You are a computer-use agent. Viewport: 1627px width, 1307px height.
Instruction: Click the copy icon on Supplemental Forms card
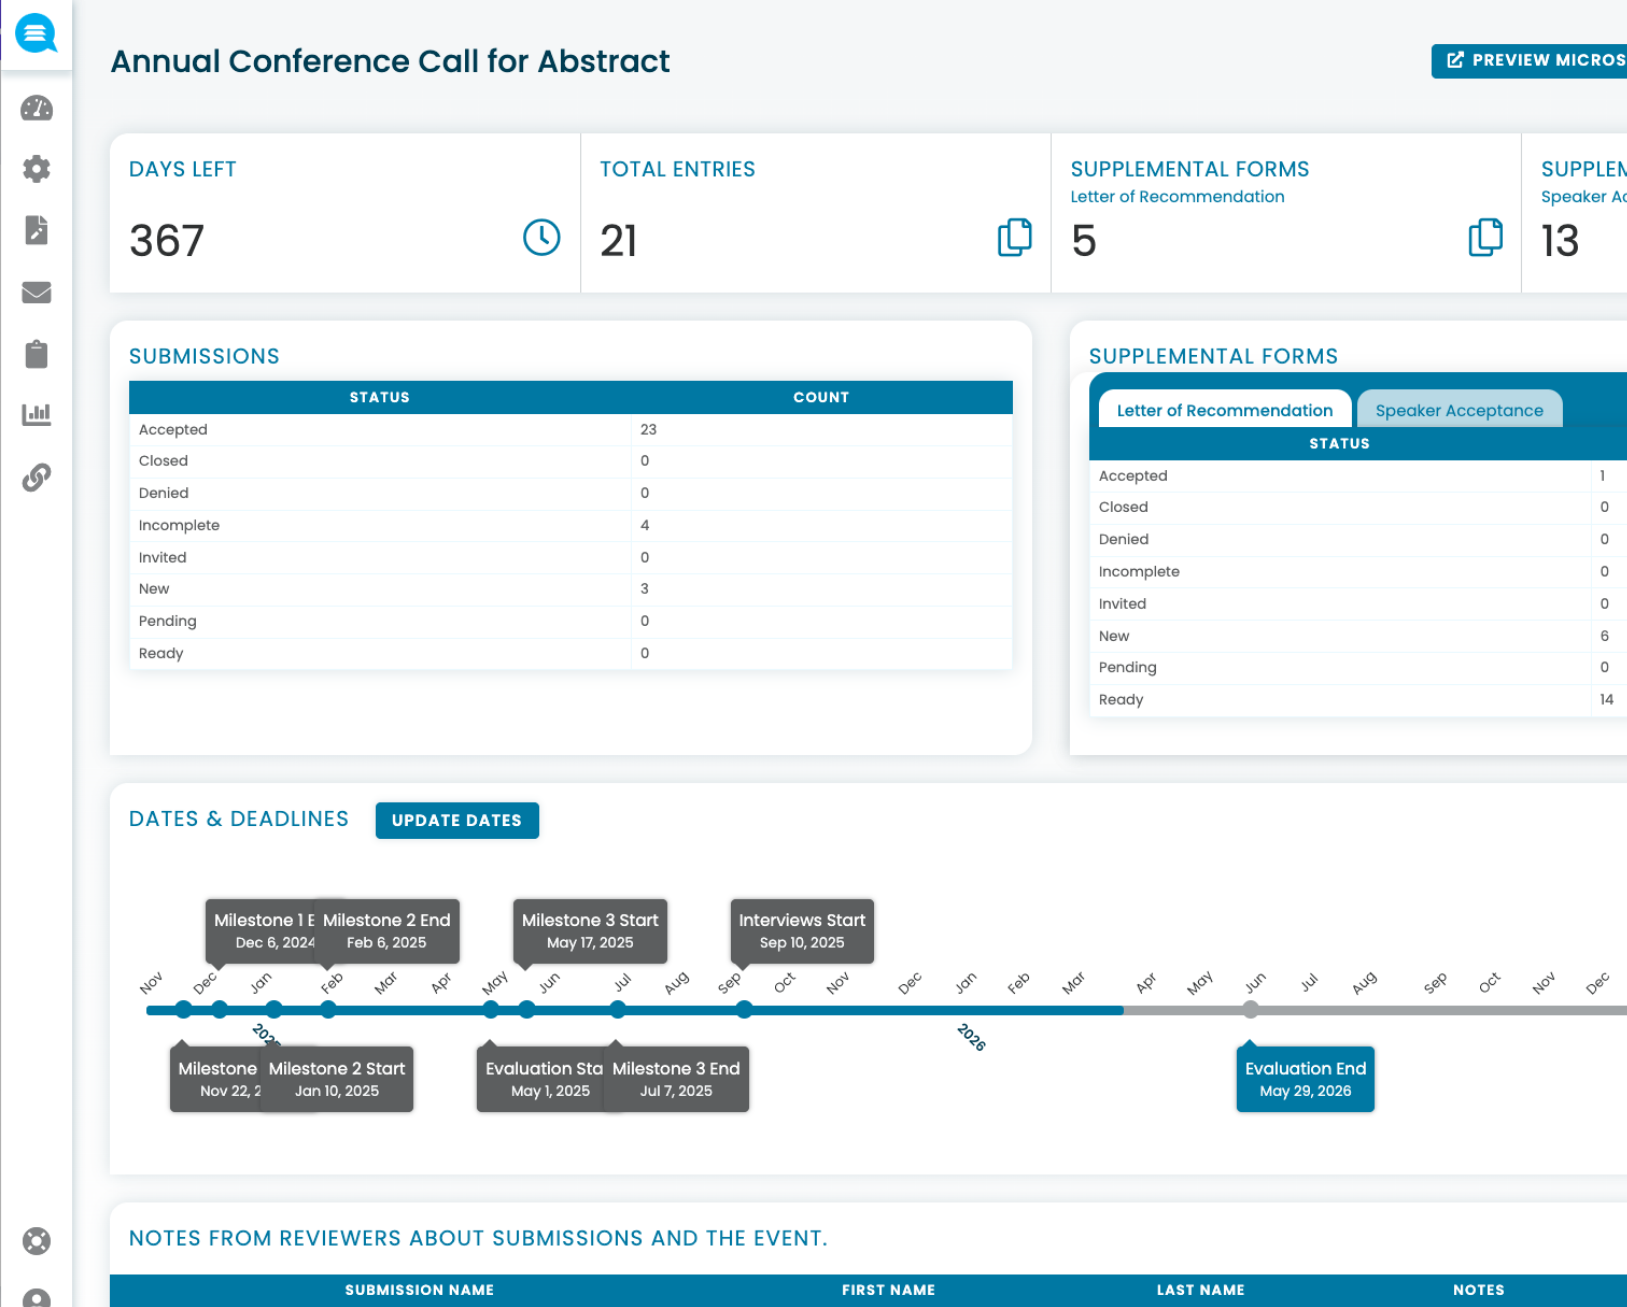[1486, 238]
